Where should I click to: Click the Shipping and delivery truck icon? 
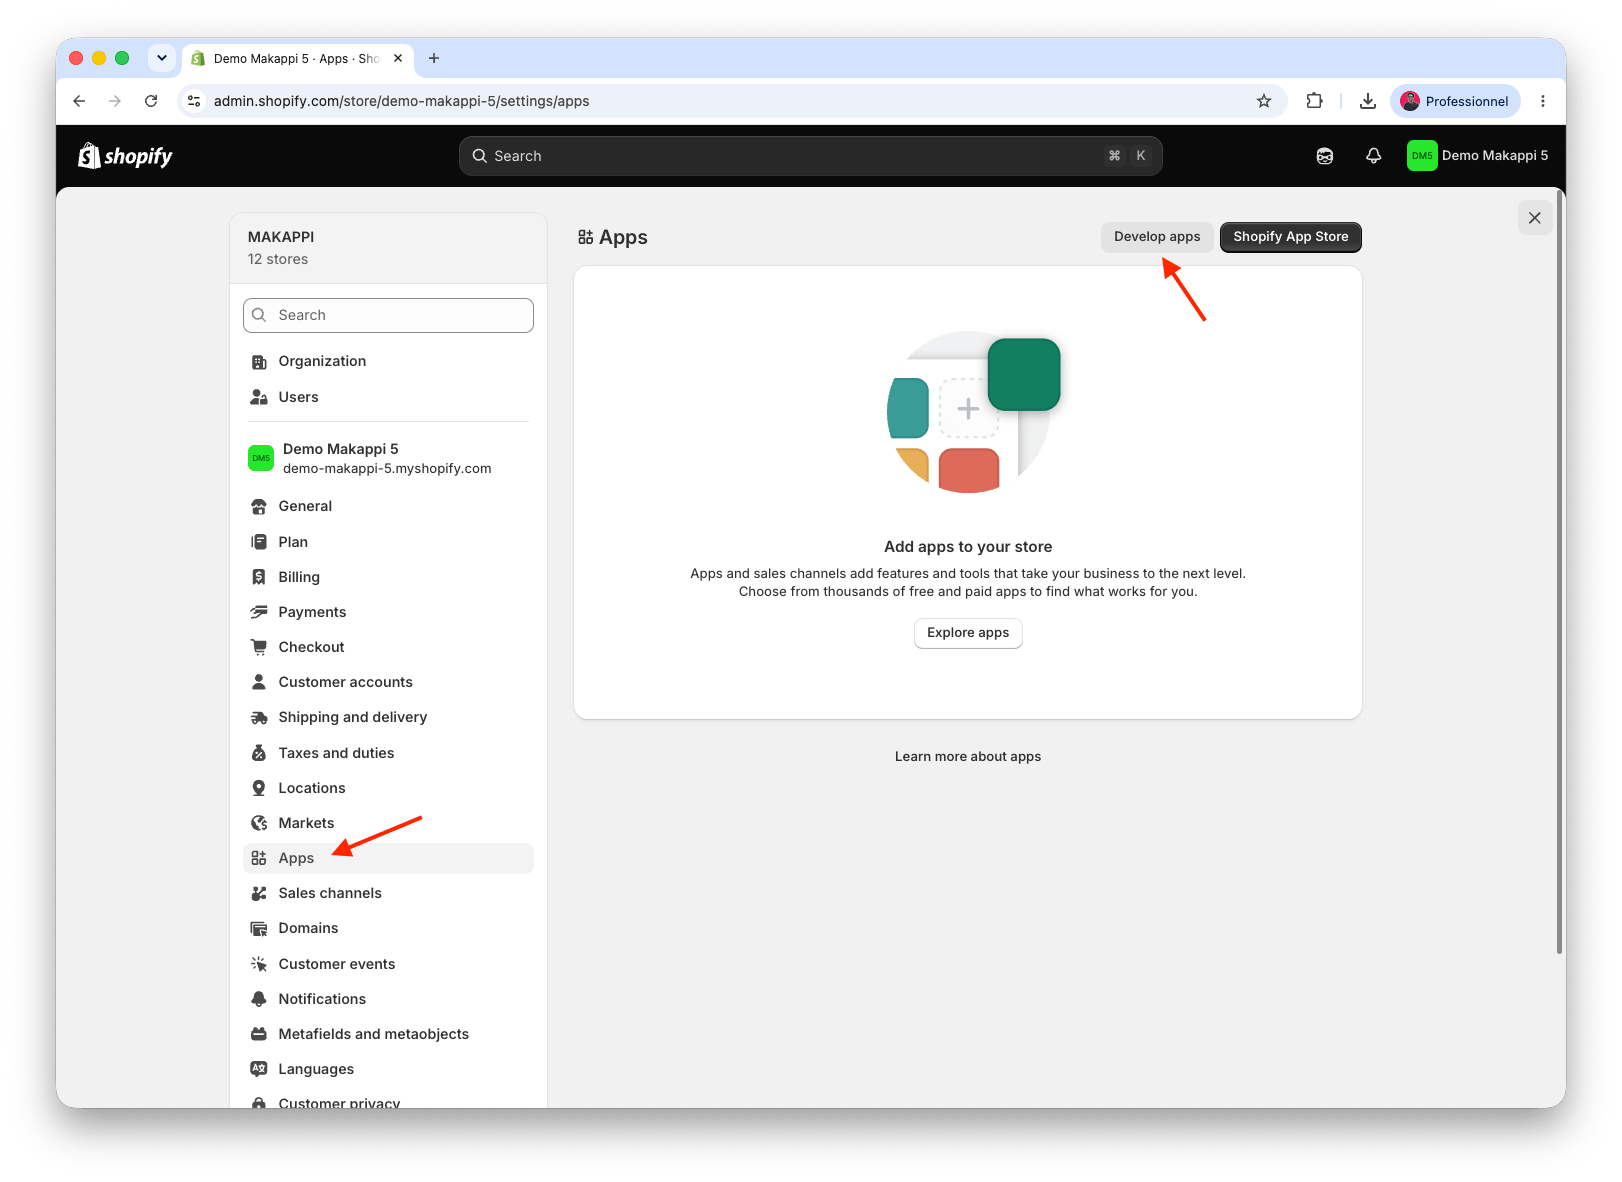pos(259,718)
